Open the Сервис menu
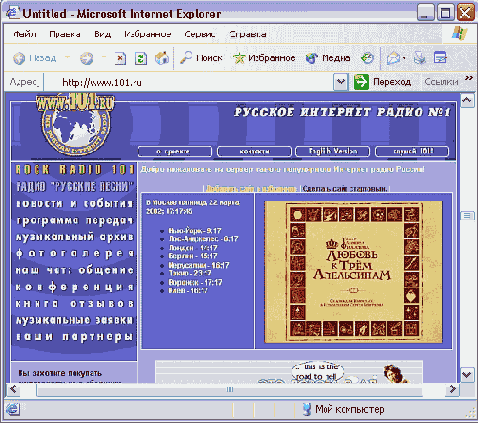Screen dimensions: 478x423 (199, 34)
